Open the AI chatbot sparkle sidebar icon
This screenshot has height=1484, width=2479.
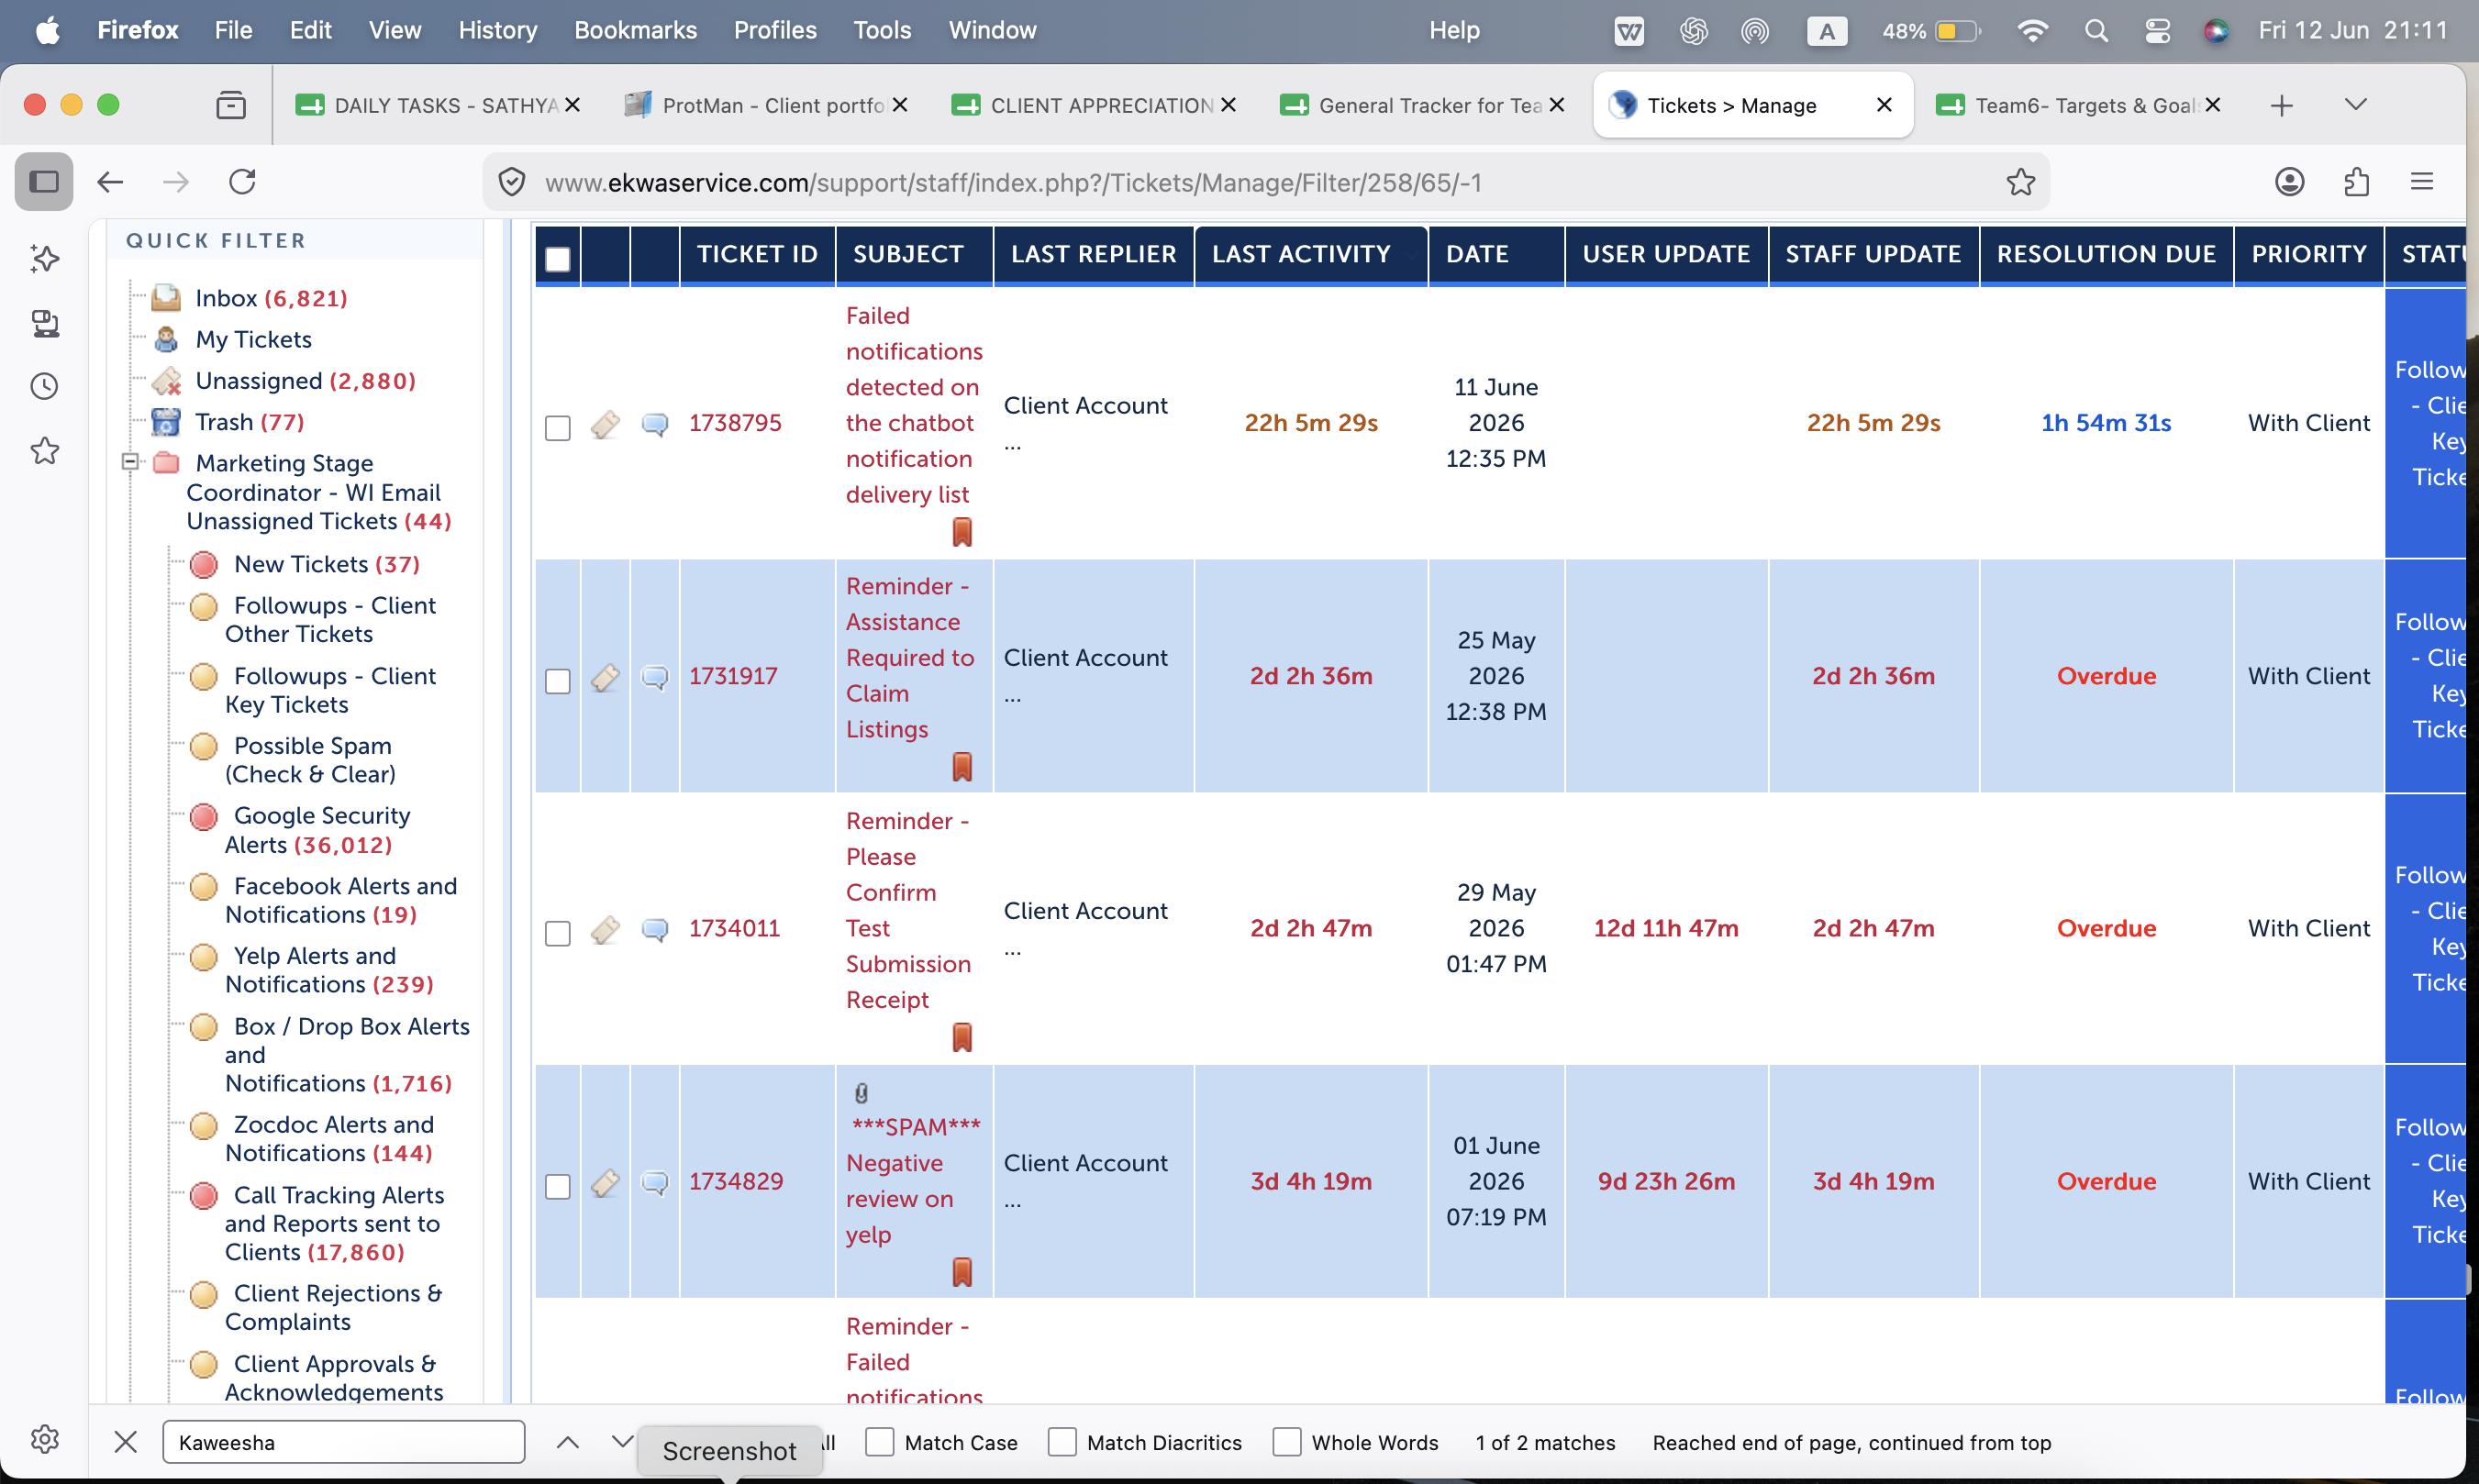pyautogui.click(x=45, y=258)
